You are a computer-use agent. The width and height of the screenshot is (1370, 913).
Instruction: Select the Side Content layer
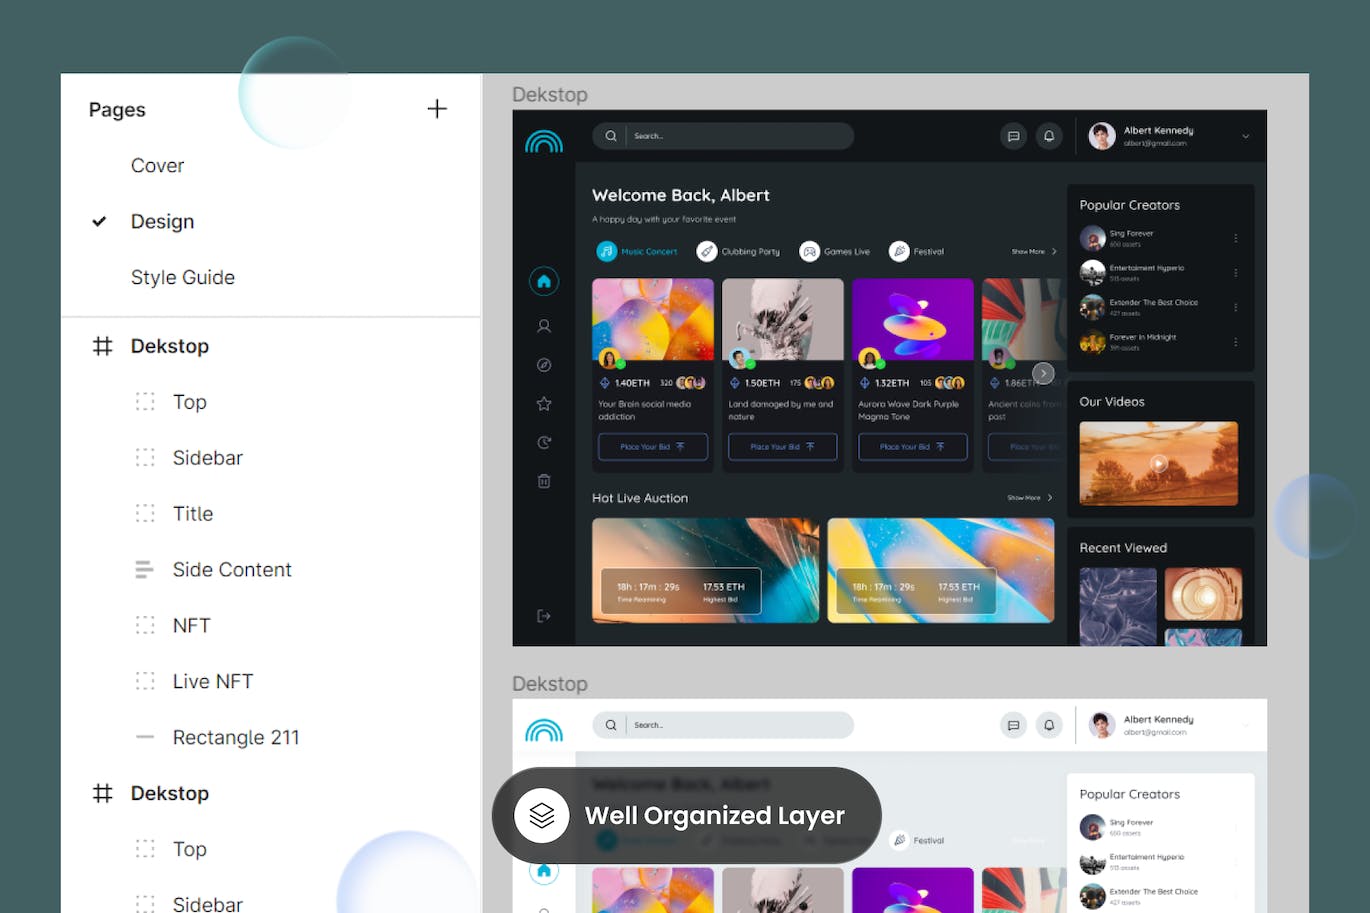231,570
